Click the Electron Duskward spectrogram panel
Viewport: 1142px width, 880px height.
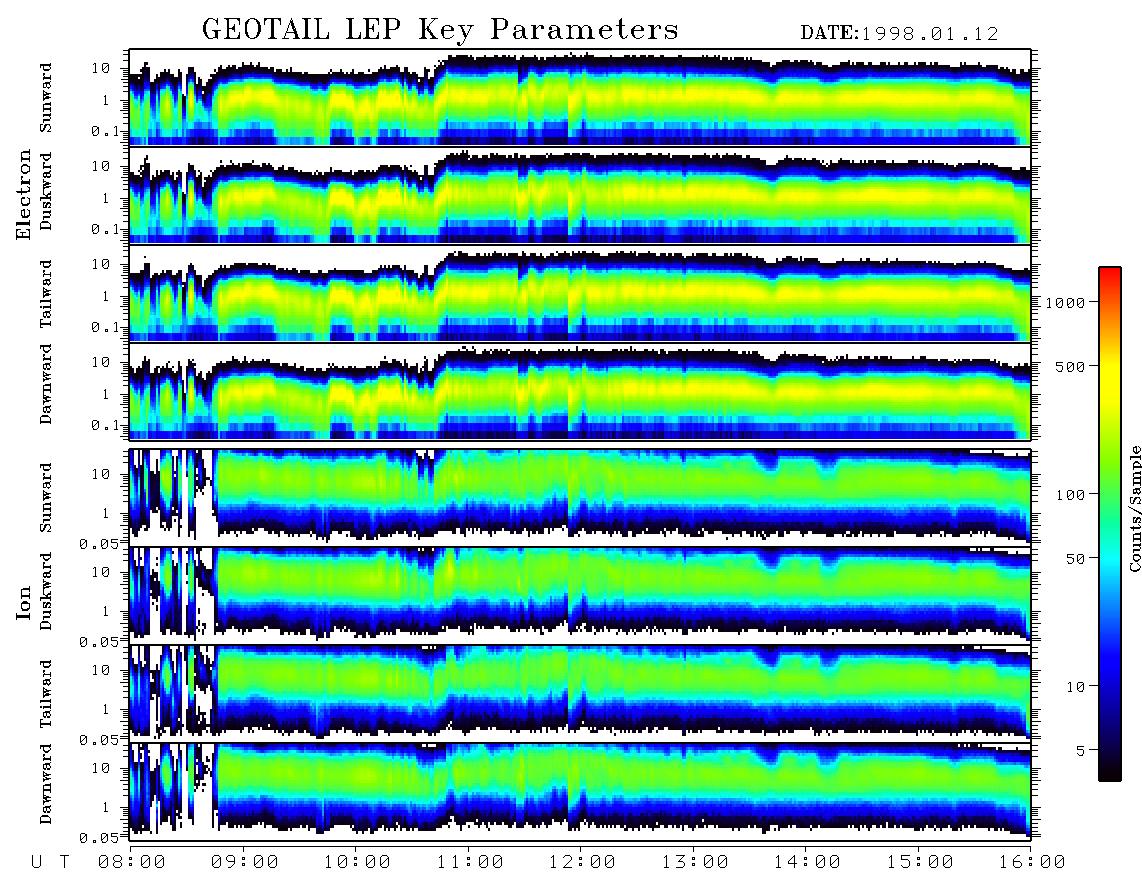point(580,195)
